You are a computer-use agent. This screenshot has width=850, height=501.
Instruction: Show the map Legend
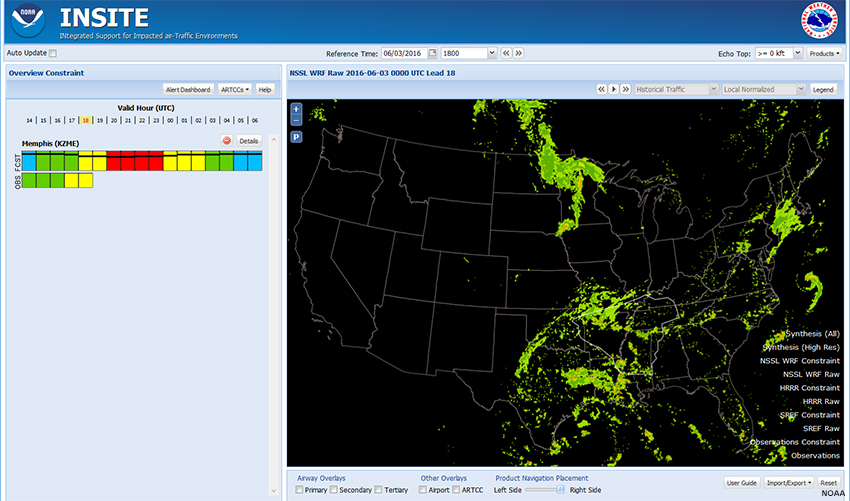coord(823,89)
